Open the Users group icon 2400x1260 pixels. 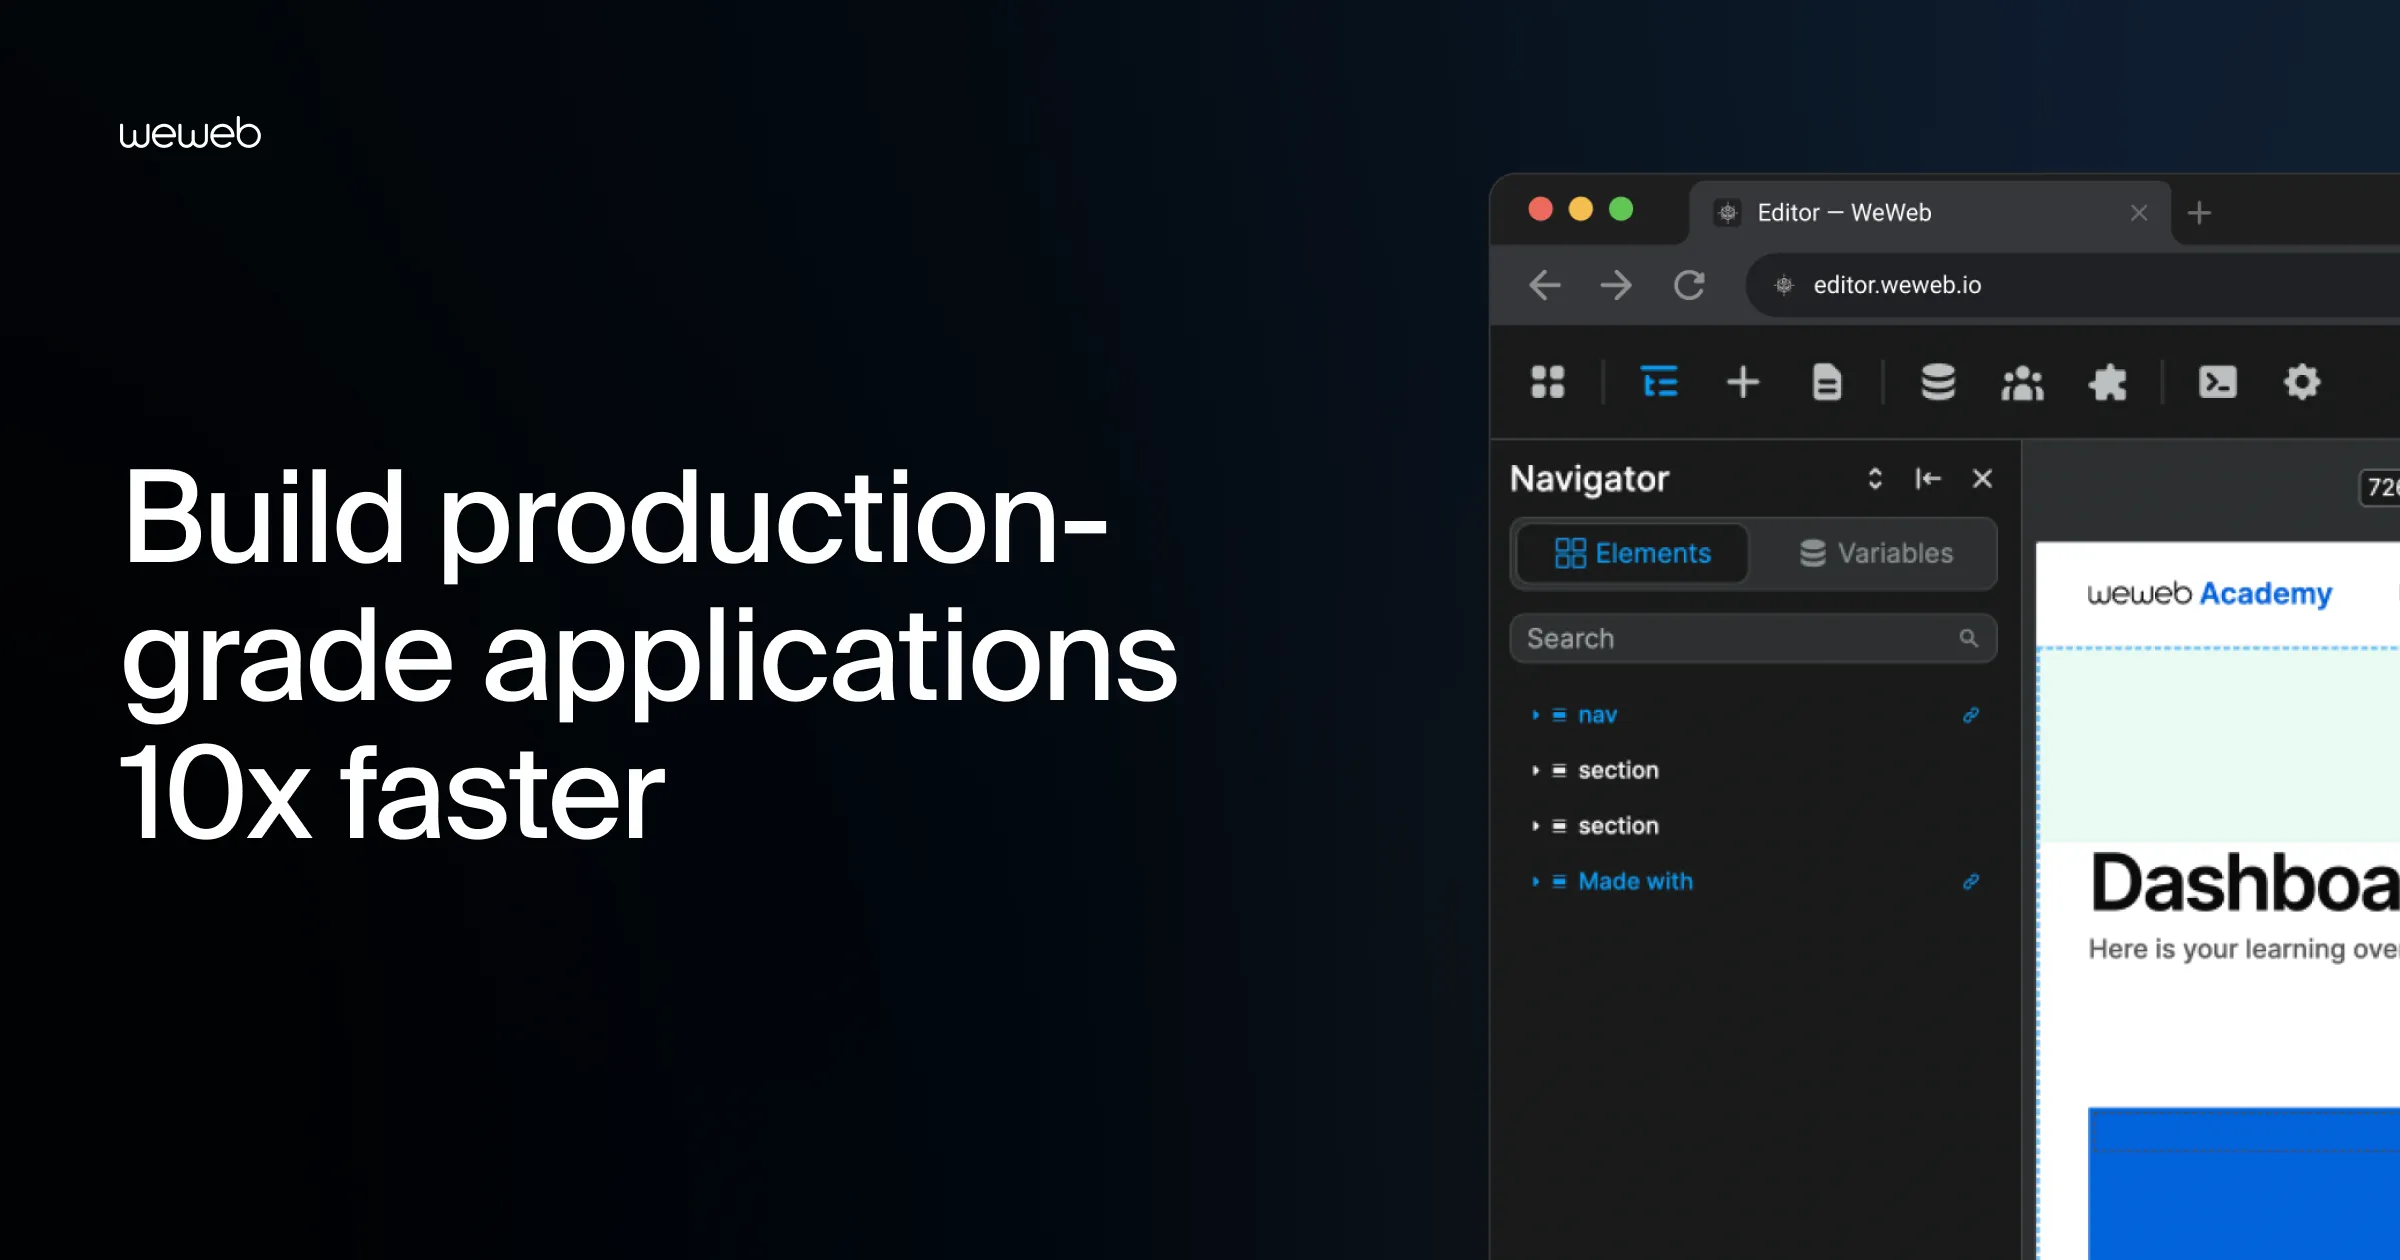(x=2022, y=382)
